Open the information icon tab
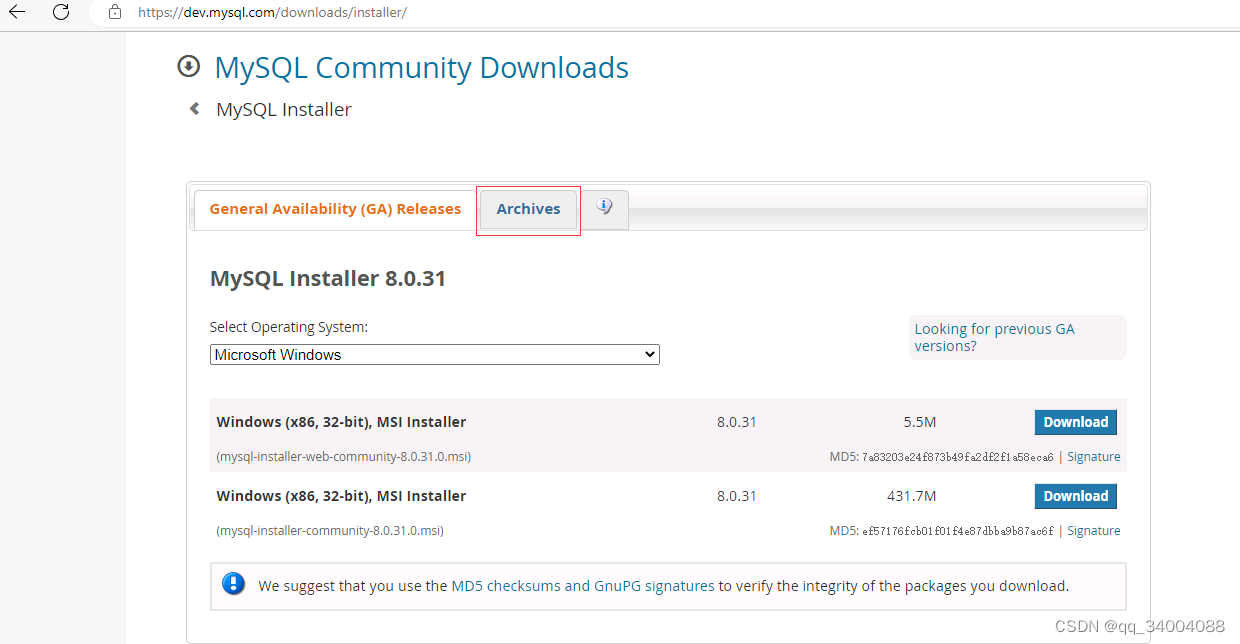The width and height of the screenshot is (1240, 644). (x=604, y=208)
